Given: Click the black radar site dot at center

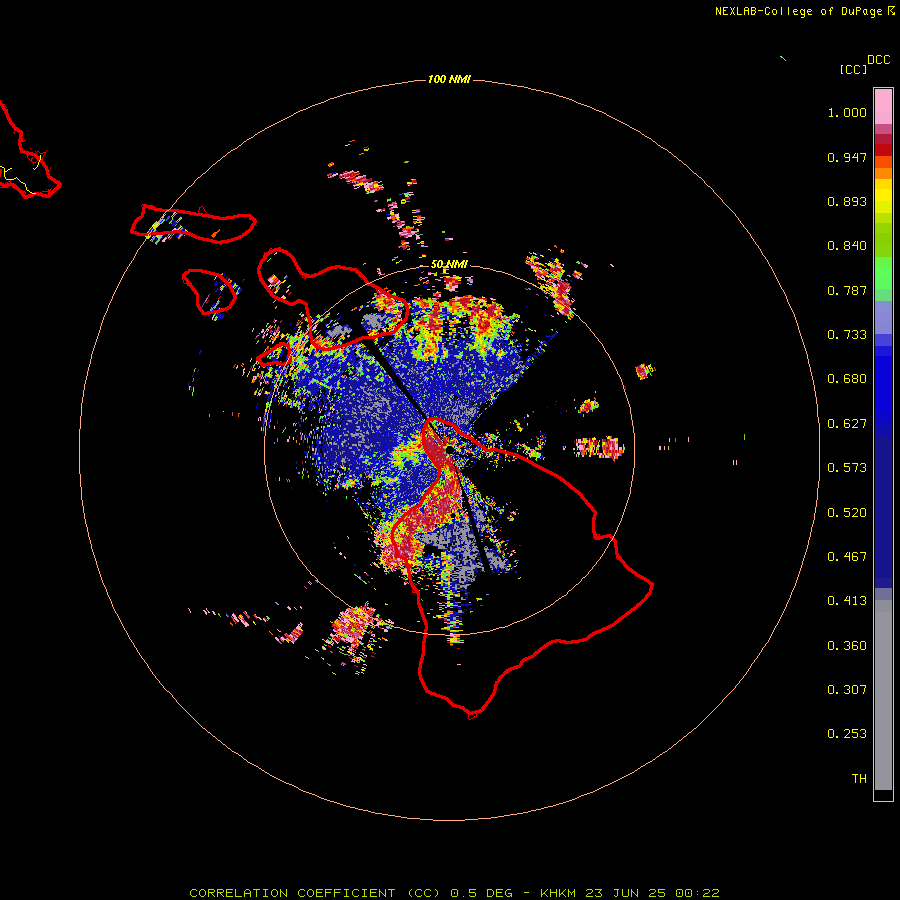Looking at the screenshot, I should [x=451, y=450].
